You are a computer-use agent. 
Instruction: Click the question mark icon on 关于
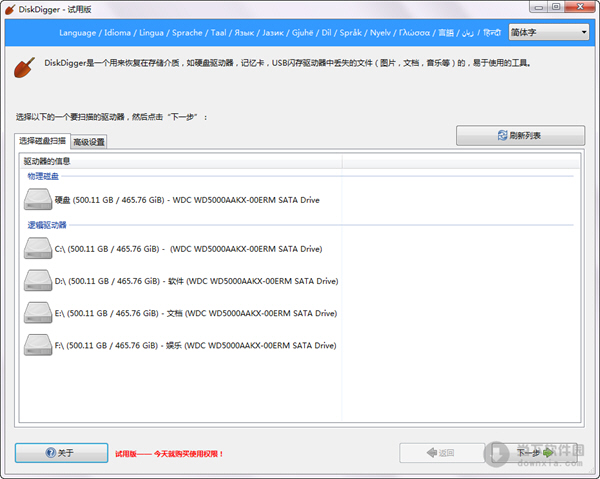coord(51,453)
